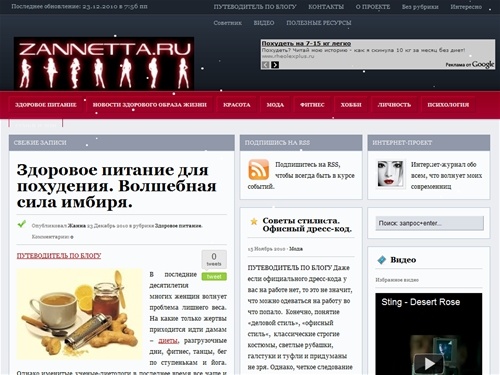Screen dimensions: 500x375
Task: Click the Видео widget heading
Action: 403,260
